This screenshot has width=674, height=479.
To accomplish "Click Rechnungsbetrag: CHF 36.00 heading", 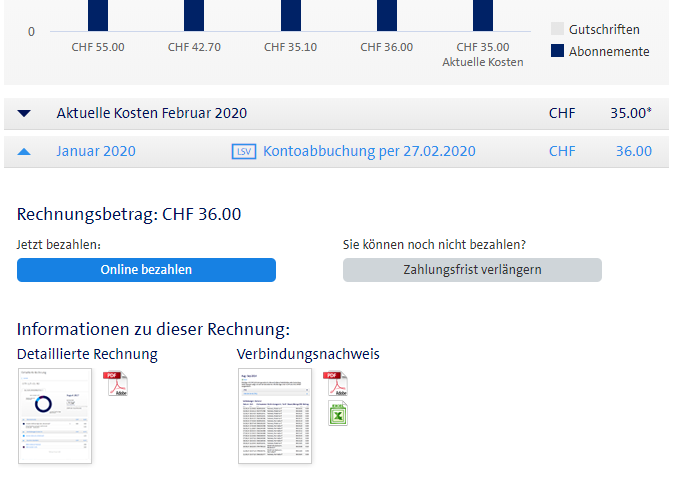I will coord(129,214).
